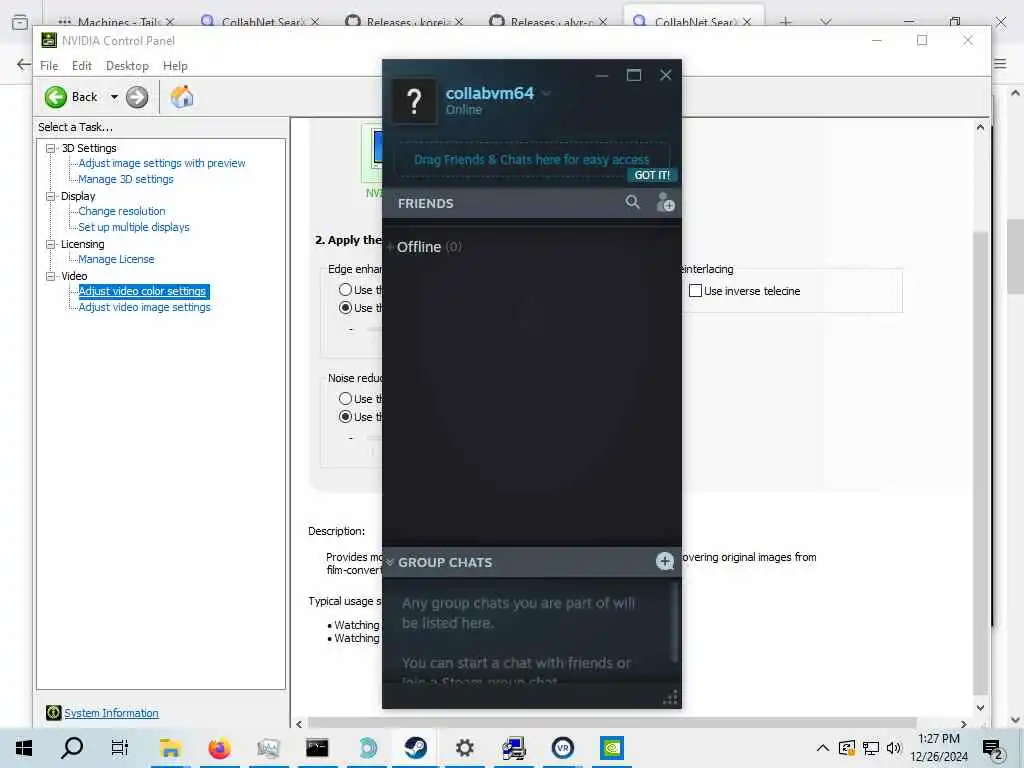Open System Information link
The height and width of the screenshot is (768, 1024).
tap(111, 713)
